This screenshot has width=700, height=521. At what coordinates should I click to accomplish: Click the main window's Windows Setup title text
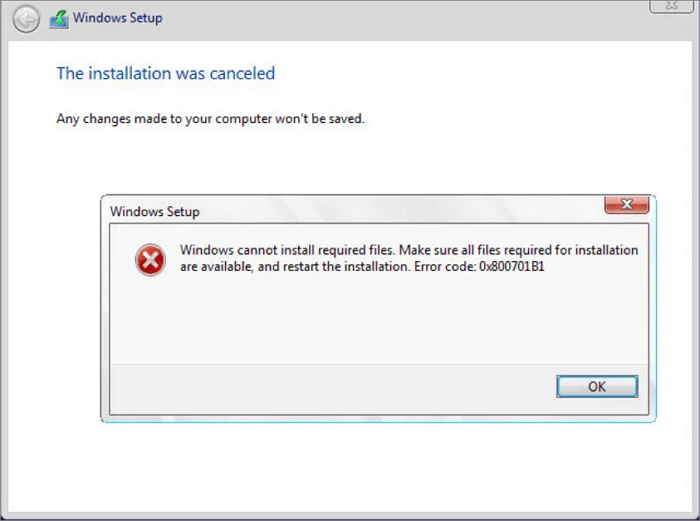119,18
